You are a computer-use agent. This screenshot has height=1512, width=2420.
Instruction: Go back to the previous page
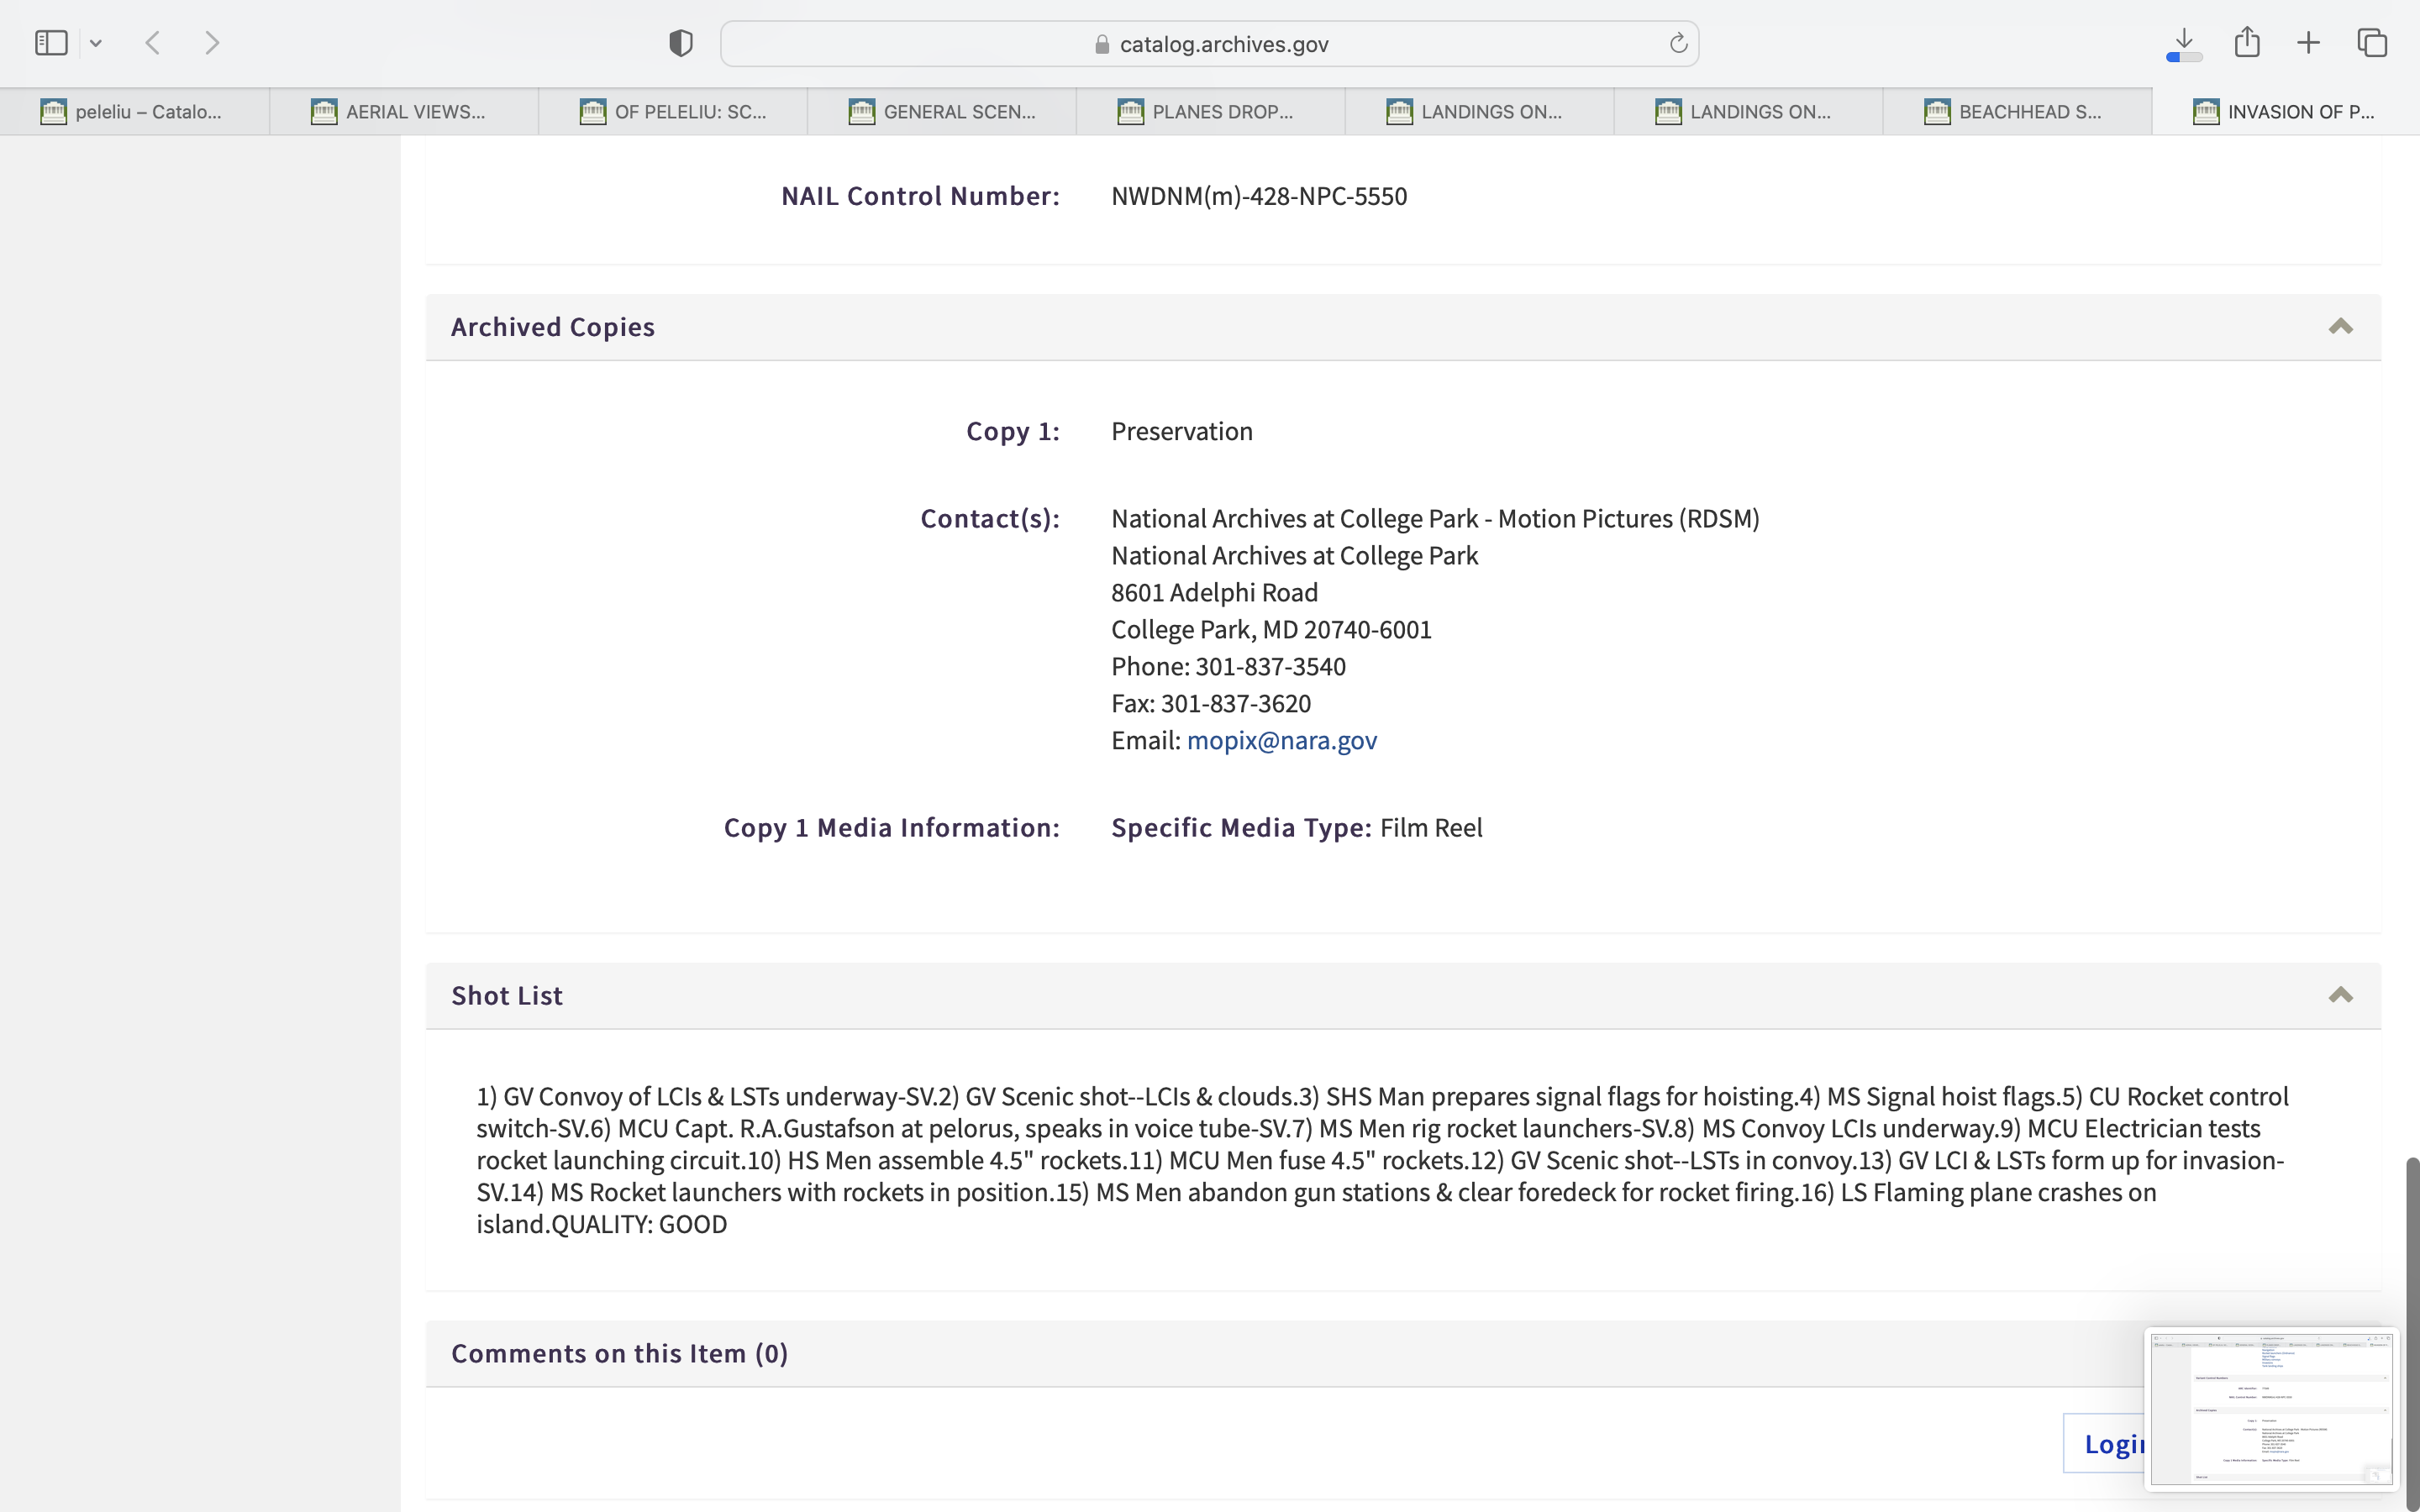[x=153, y=43]
